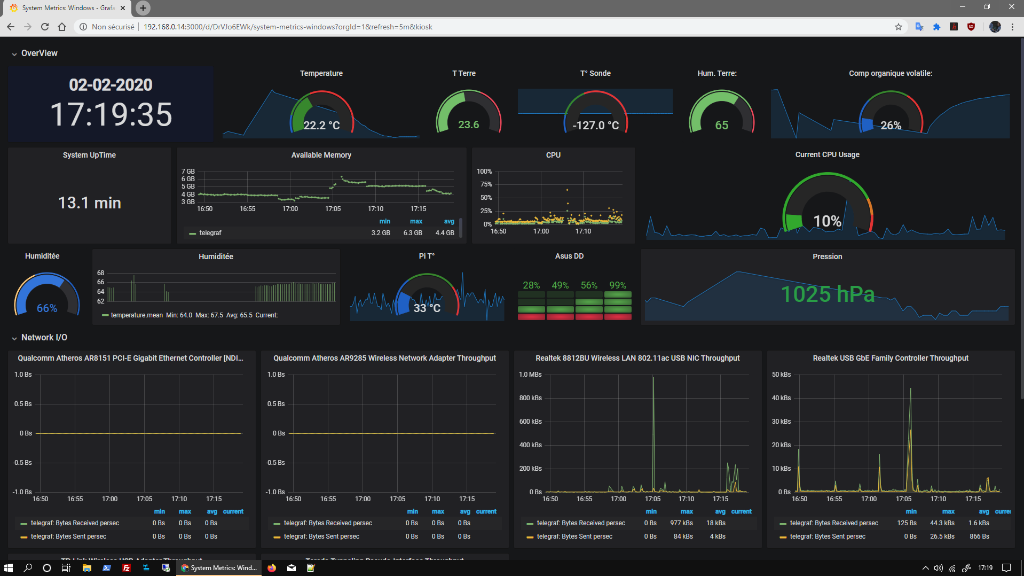Go to the browser home page icon

coord(61,27)
